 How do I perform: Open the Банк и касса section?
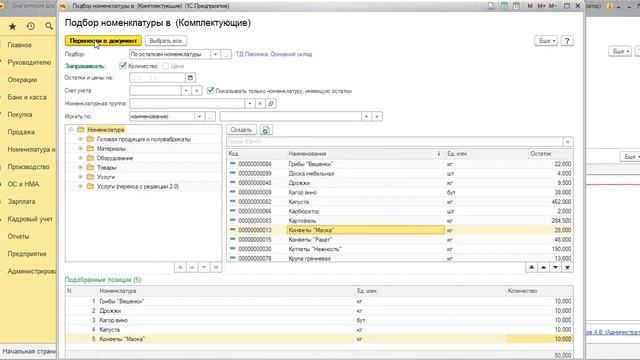coord(27,97)
